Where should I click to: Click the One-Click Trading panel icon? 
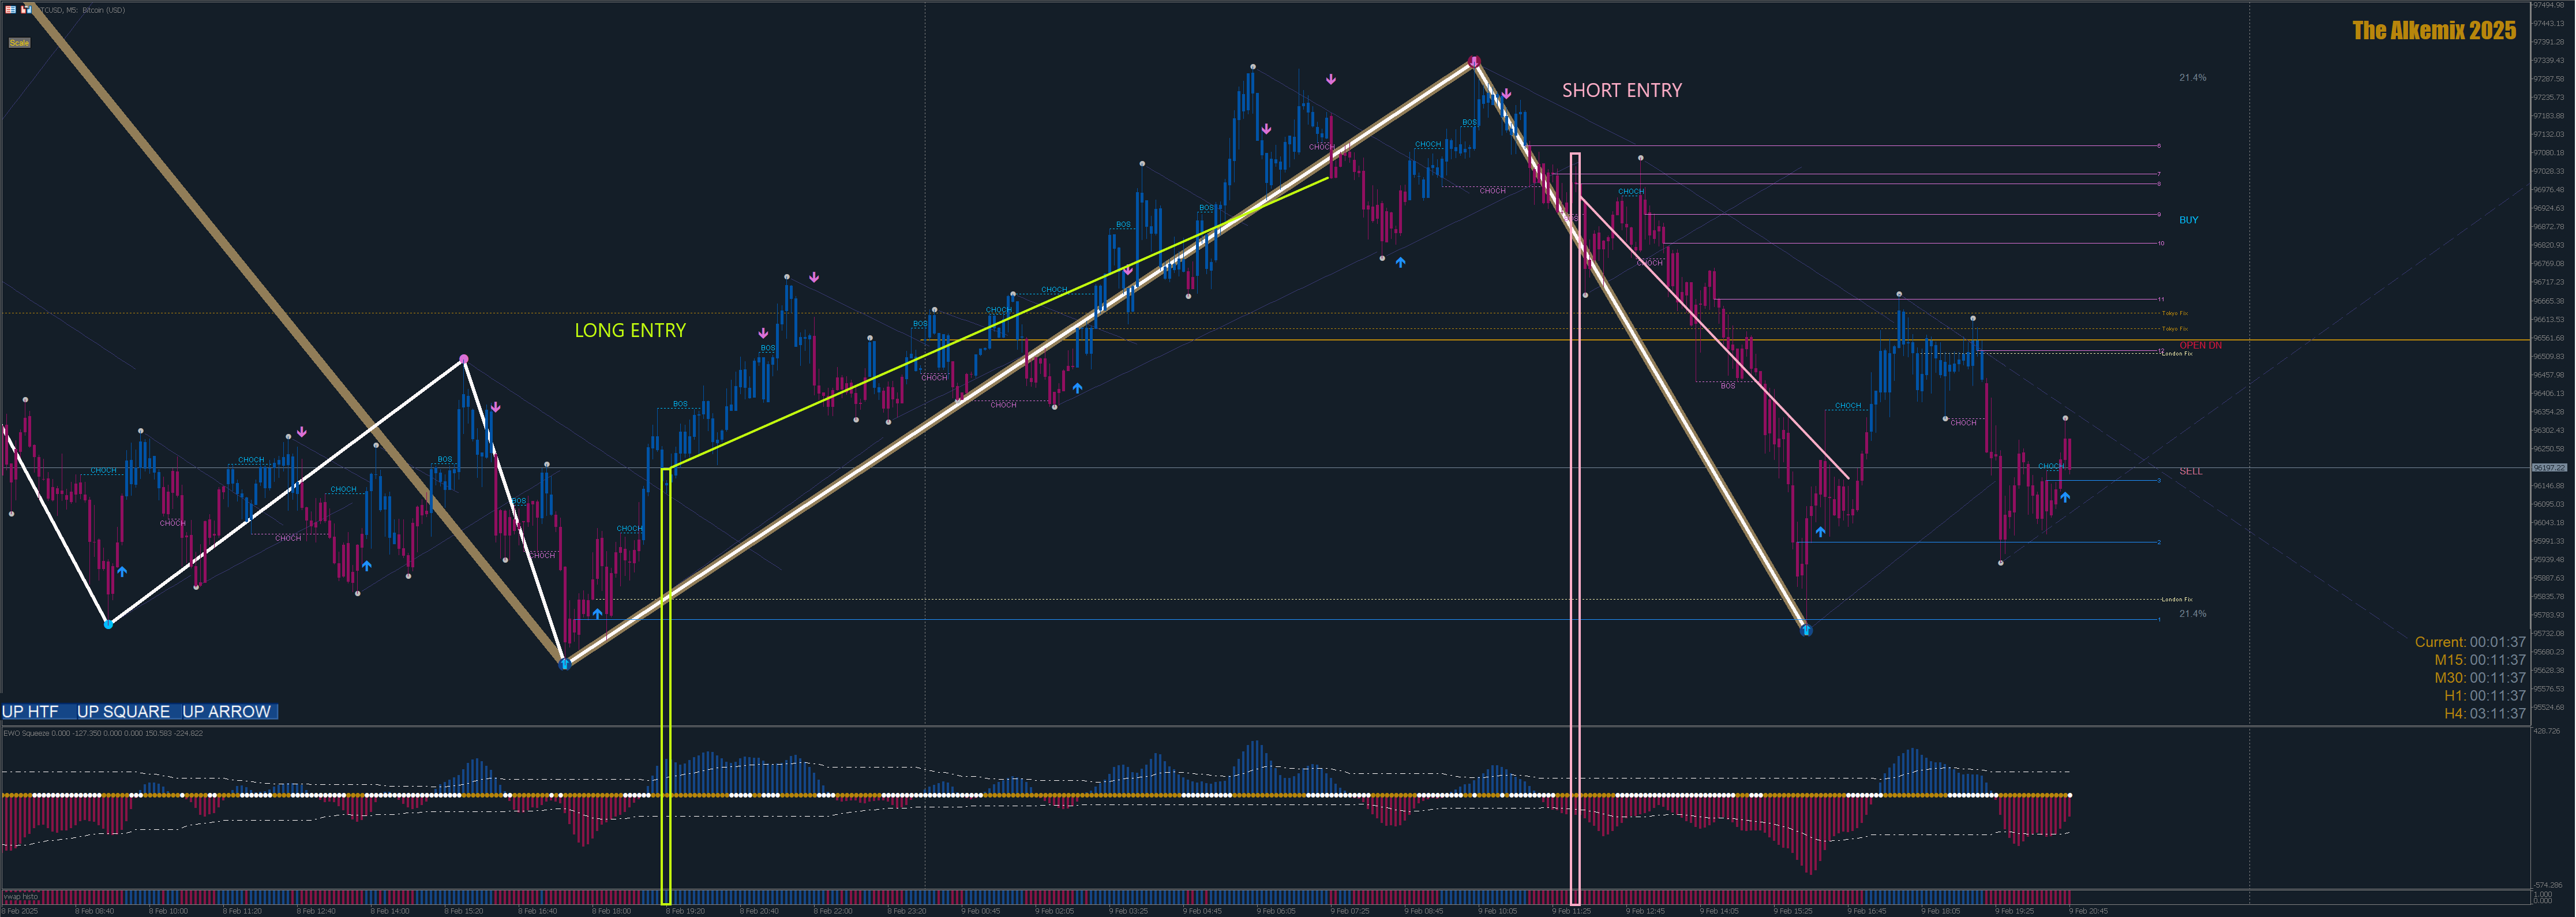tap(26, 9)
